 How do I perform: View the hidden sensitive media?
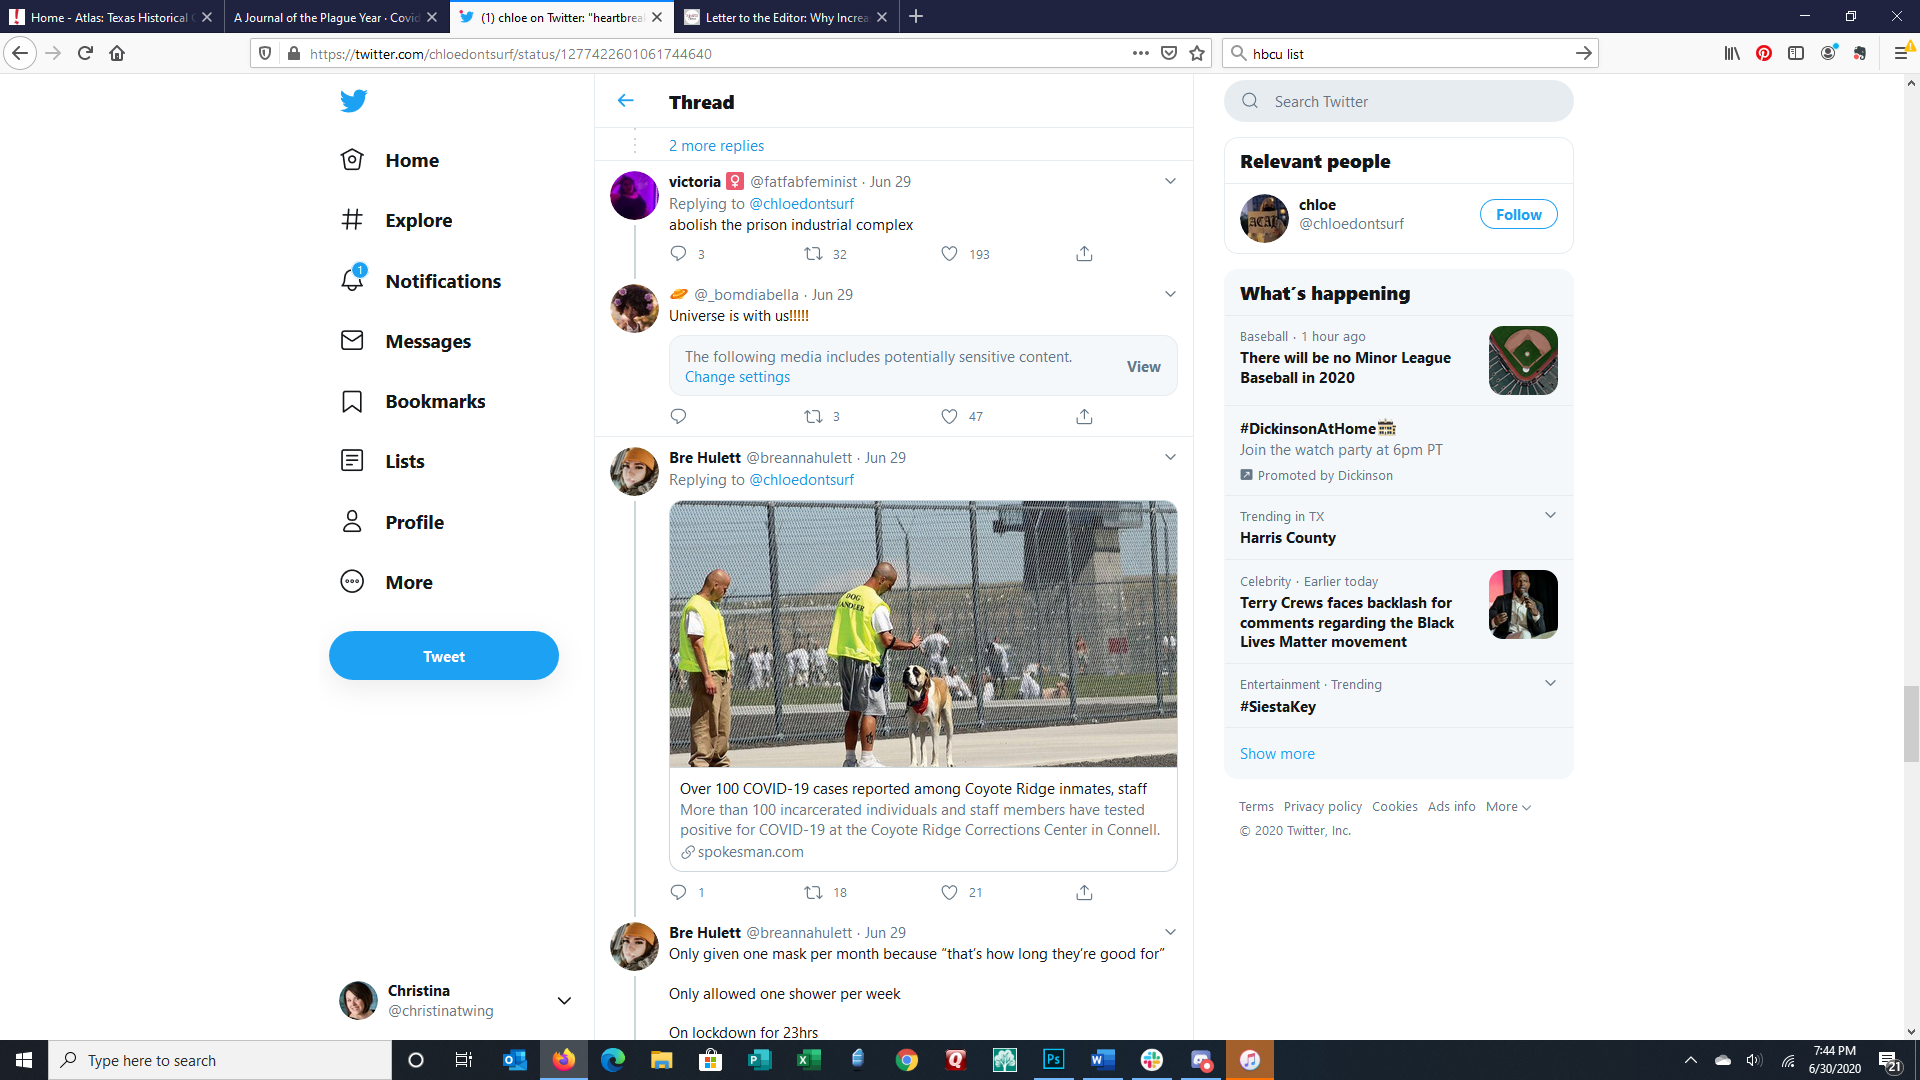[1143, 366]
